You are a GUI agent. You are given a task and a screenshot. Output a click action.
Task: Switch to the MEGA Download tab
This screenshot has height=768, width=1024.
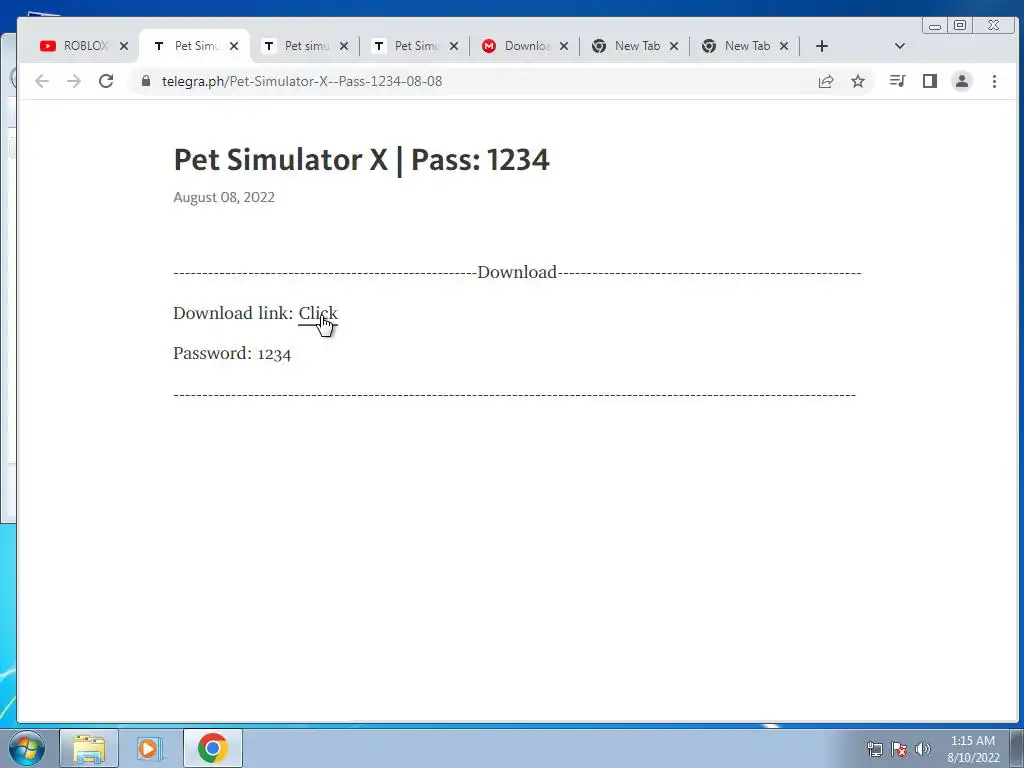[x=518, y=46]
